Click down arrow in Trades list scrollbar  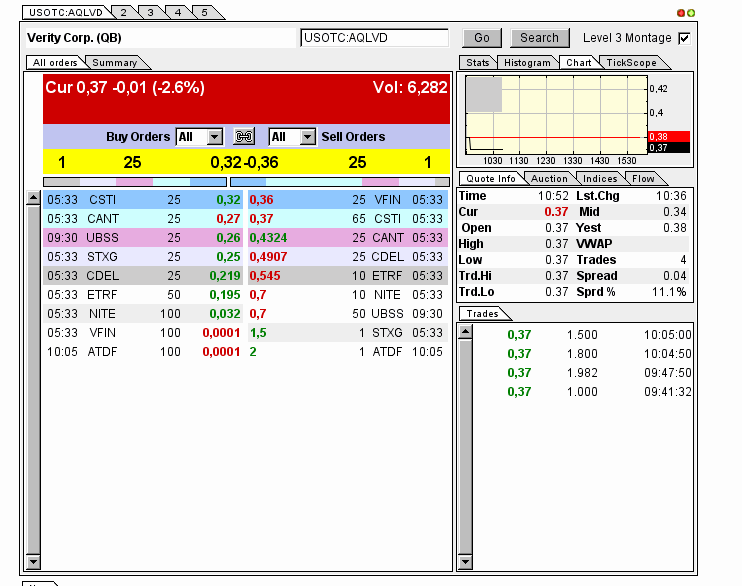coord(465,562)
